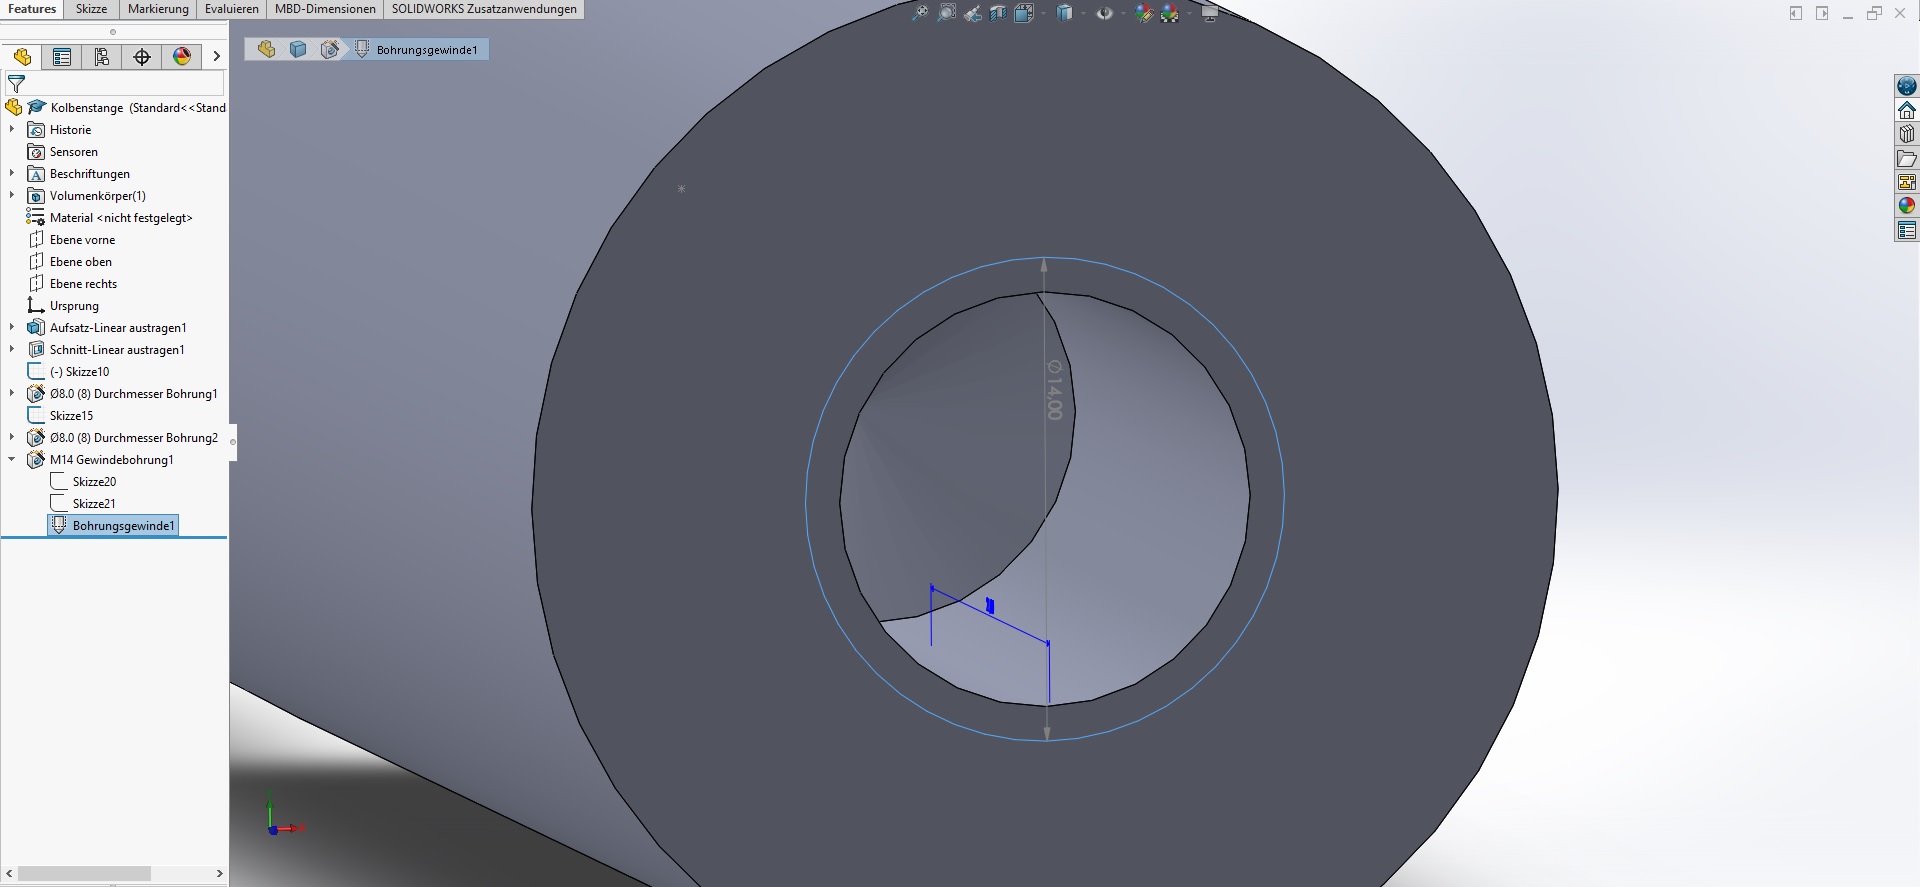The height and width of the screenshot is (887, 1920).
Task: Open the DimXpertManager crosshair tab
Action: (142, 57)
